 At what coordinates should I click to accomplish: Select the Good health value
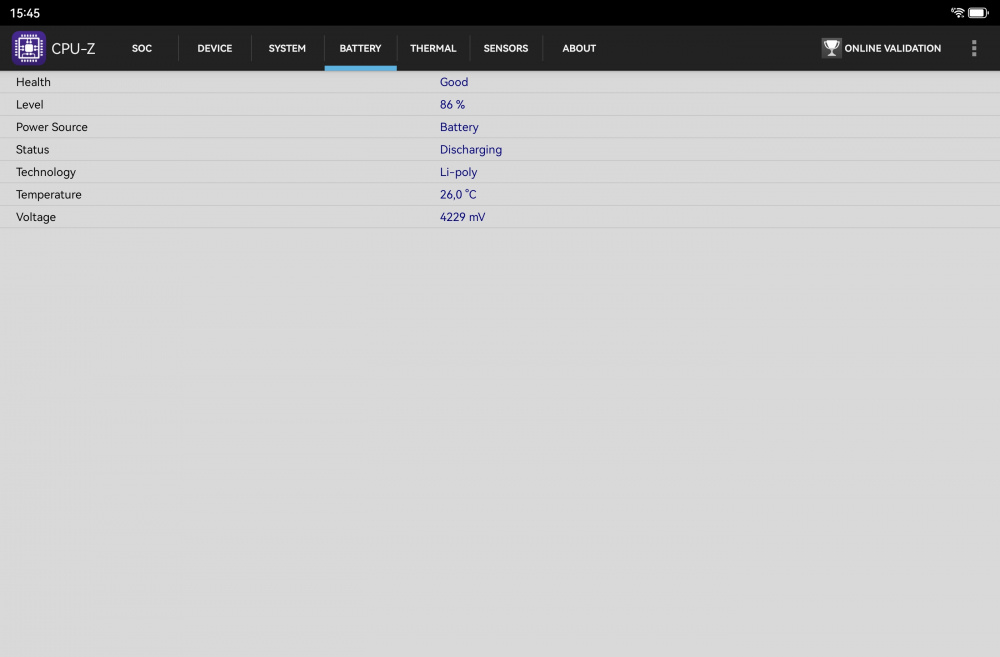click(454, 82)
